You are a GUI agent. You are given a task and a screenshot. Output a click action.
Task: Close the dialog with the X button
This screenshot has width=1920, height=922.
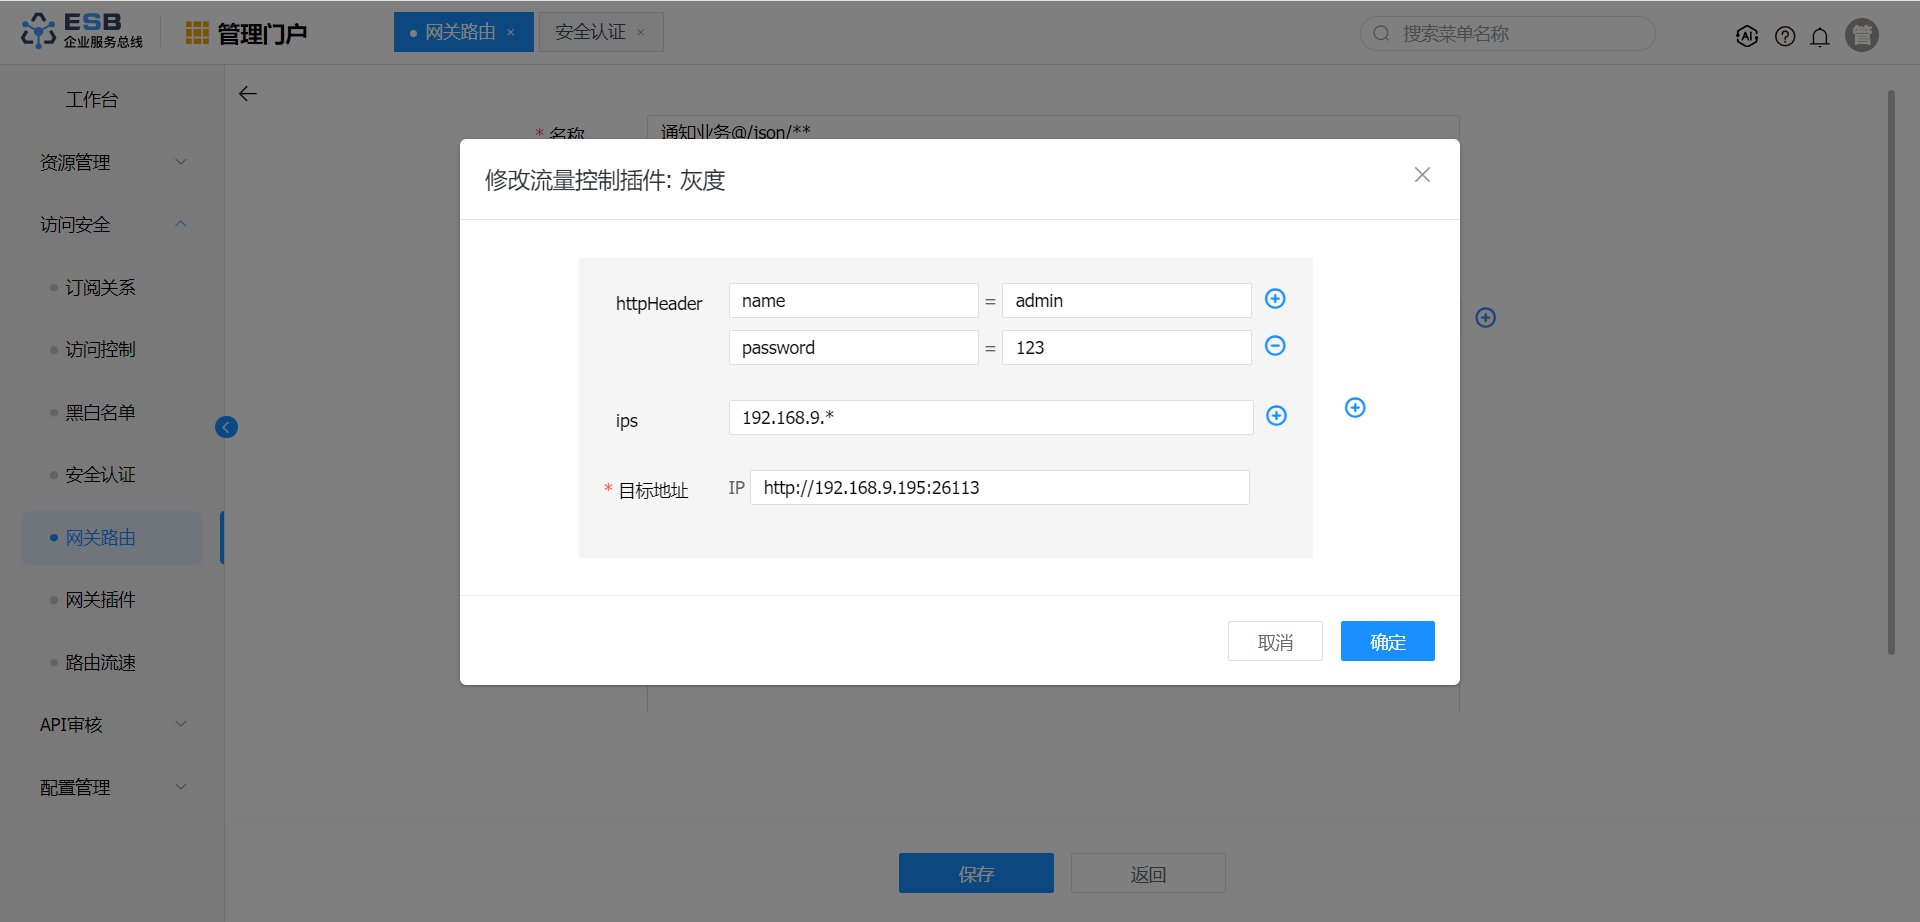click(1422, 175)
